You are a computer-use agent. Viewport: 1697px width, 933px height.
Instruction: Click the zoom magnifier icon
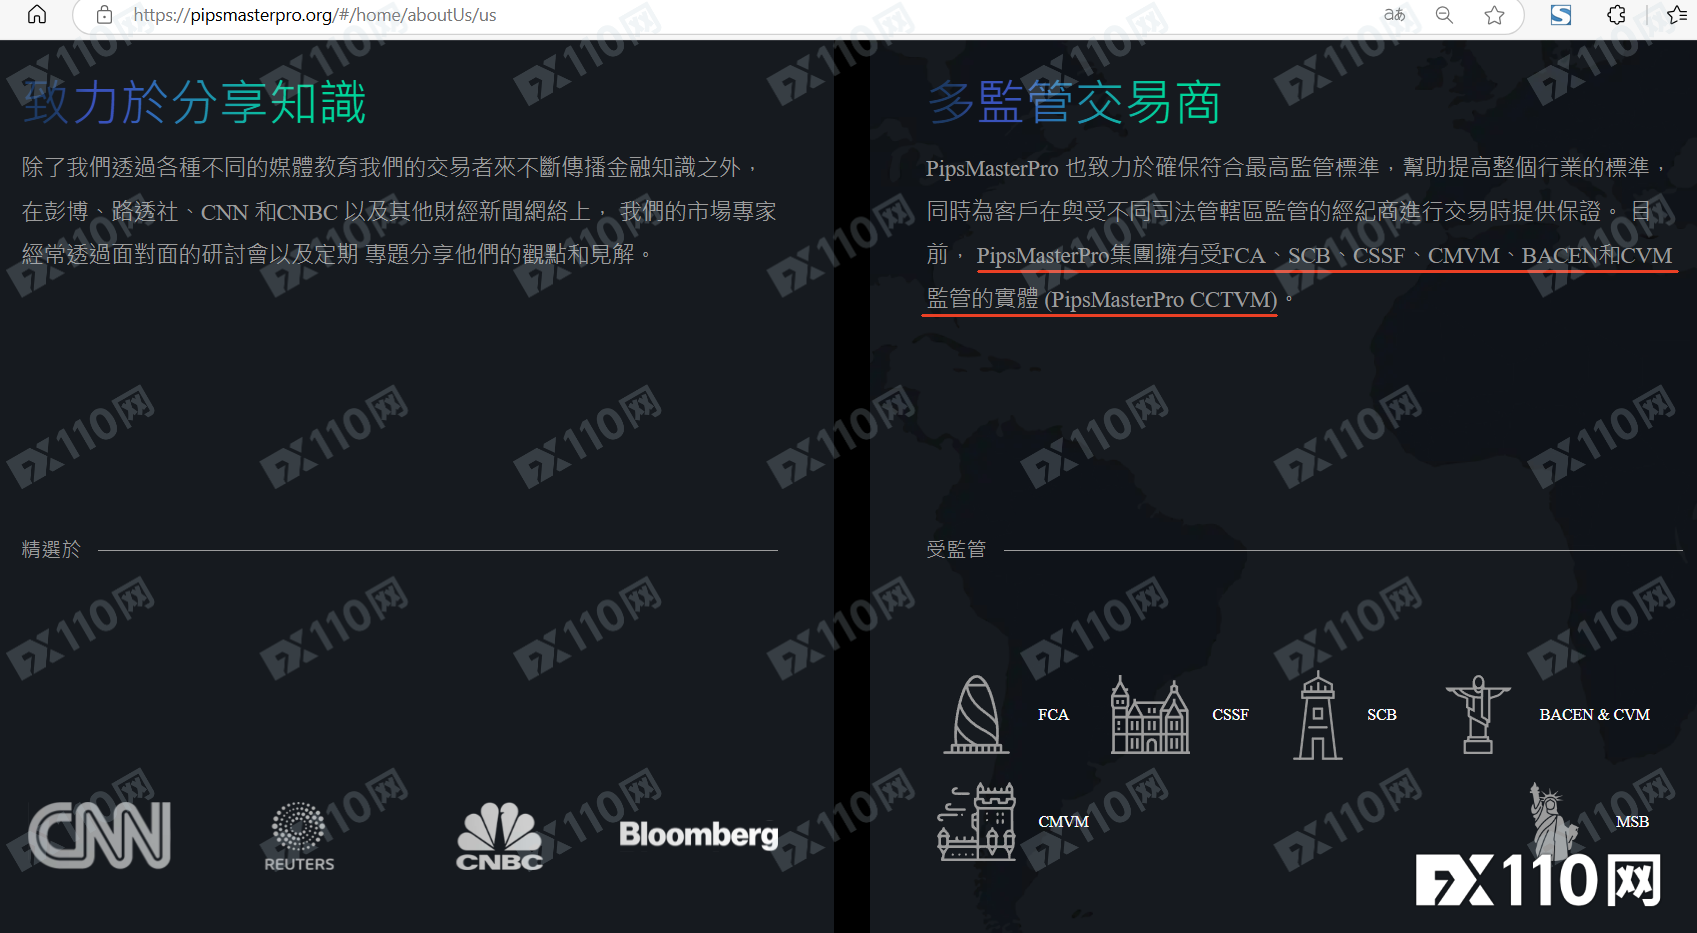[1444, 15]
